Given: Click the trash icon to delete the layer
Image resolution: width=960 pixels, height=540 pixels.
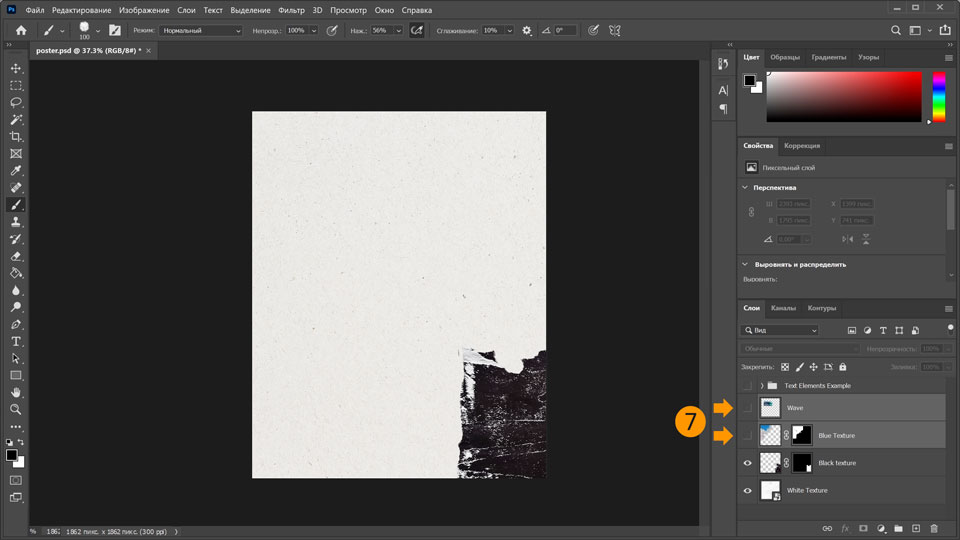Looking at the screenshot, I should 934,528.
